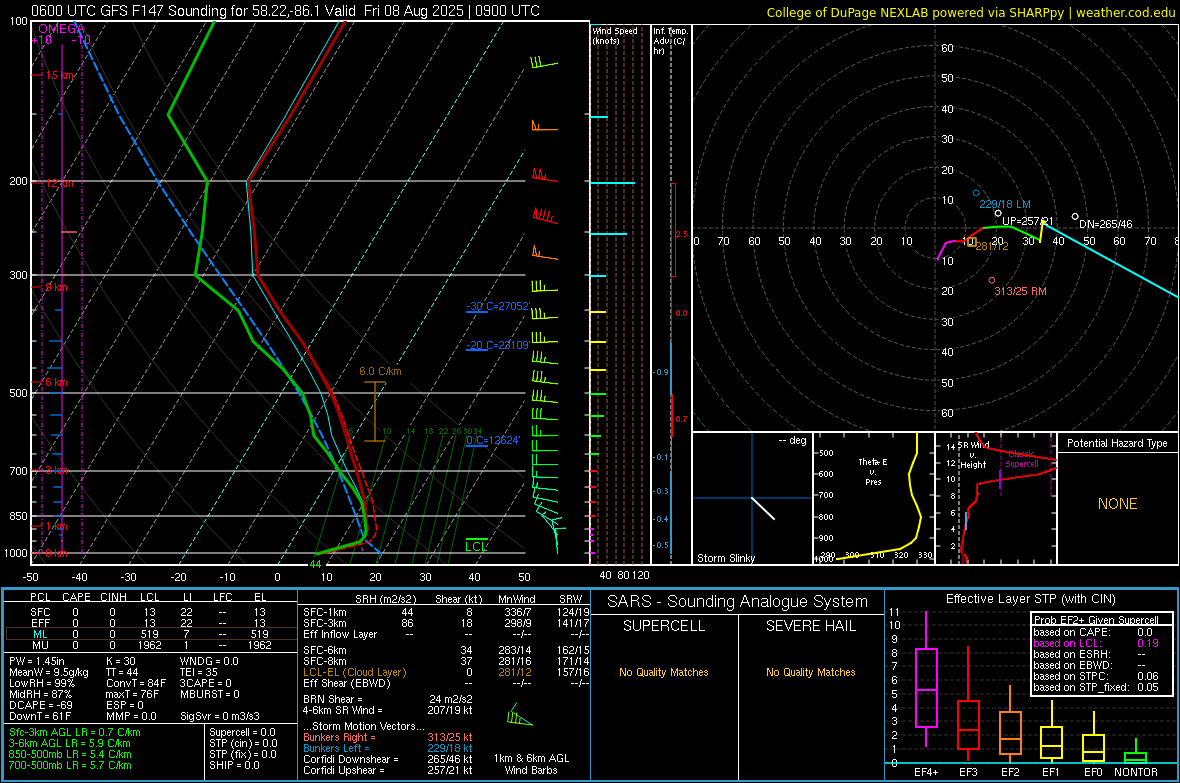Click the ConvT = 84F value

point(136,684)
